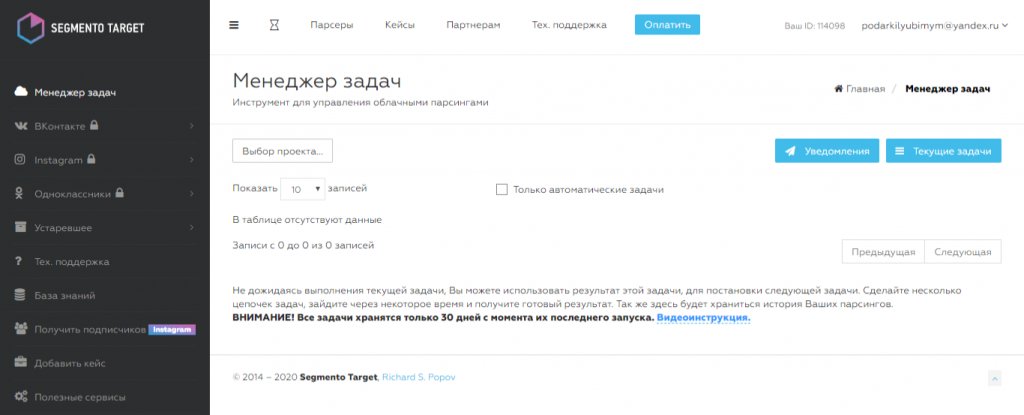
Task: Enable Только автоматические задачи checkbox
Action: 502,190
